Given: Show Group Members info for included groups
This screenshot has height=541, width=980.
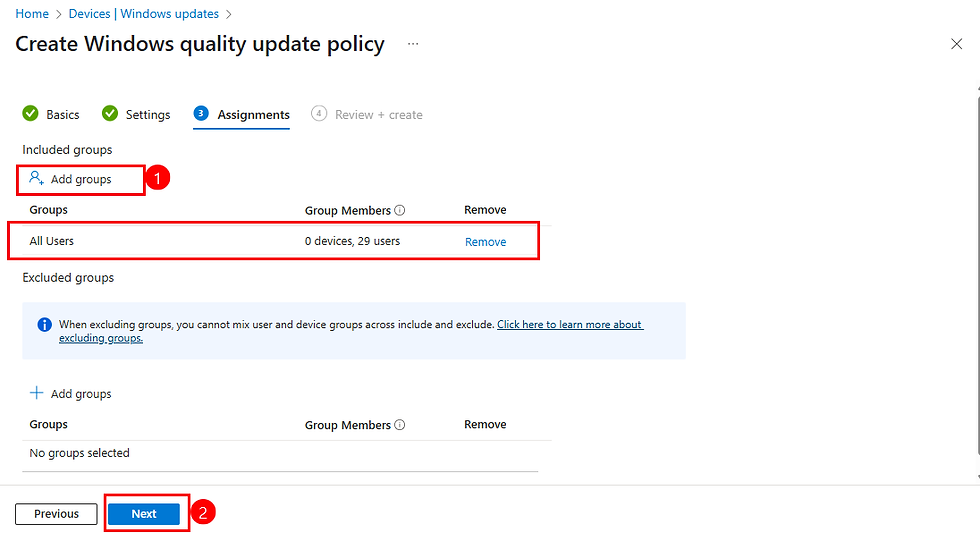Looking at the screenshot, I should coord(400,211).
